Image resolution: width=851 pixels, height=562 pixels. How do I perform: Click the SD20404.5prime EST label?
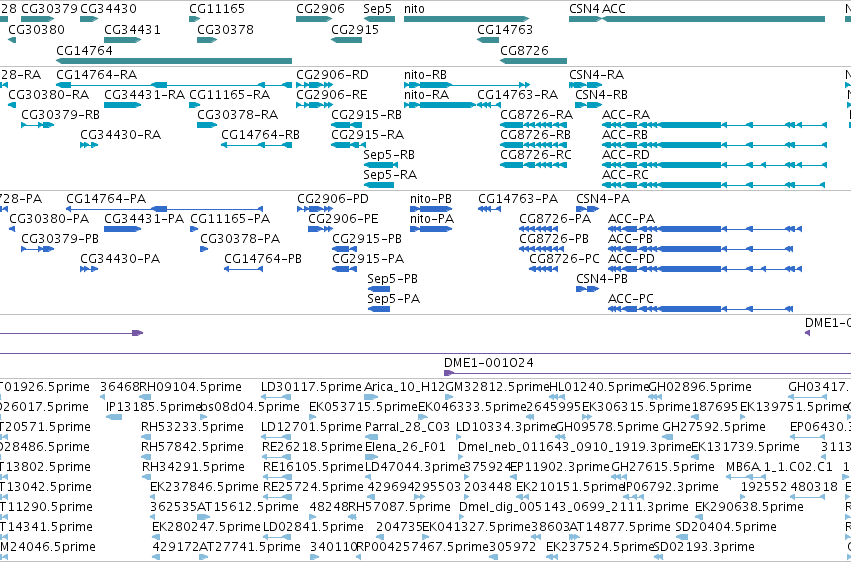pos(726,527)
